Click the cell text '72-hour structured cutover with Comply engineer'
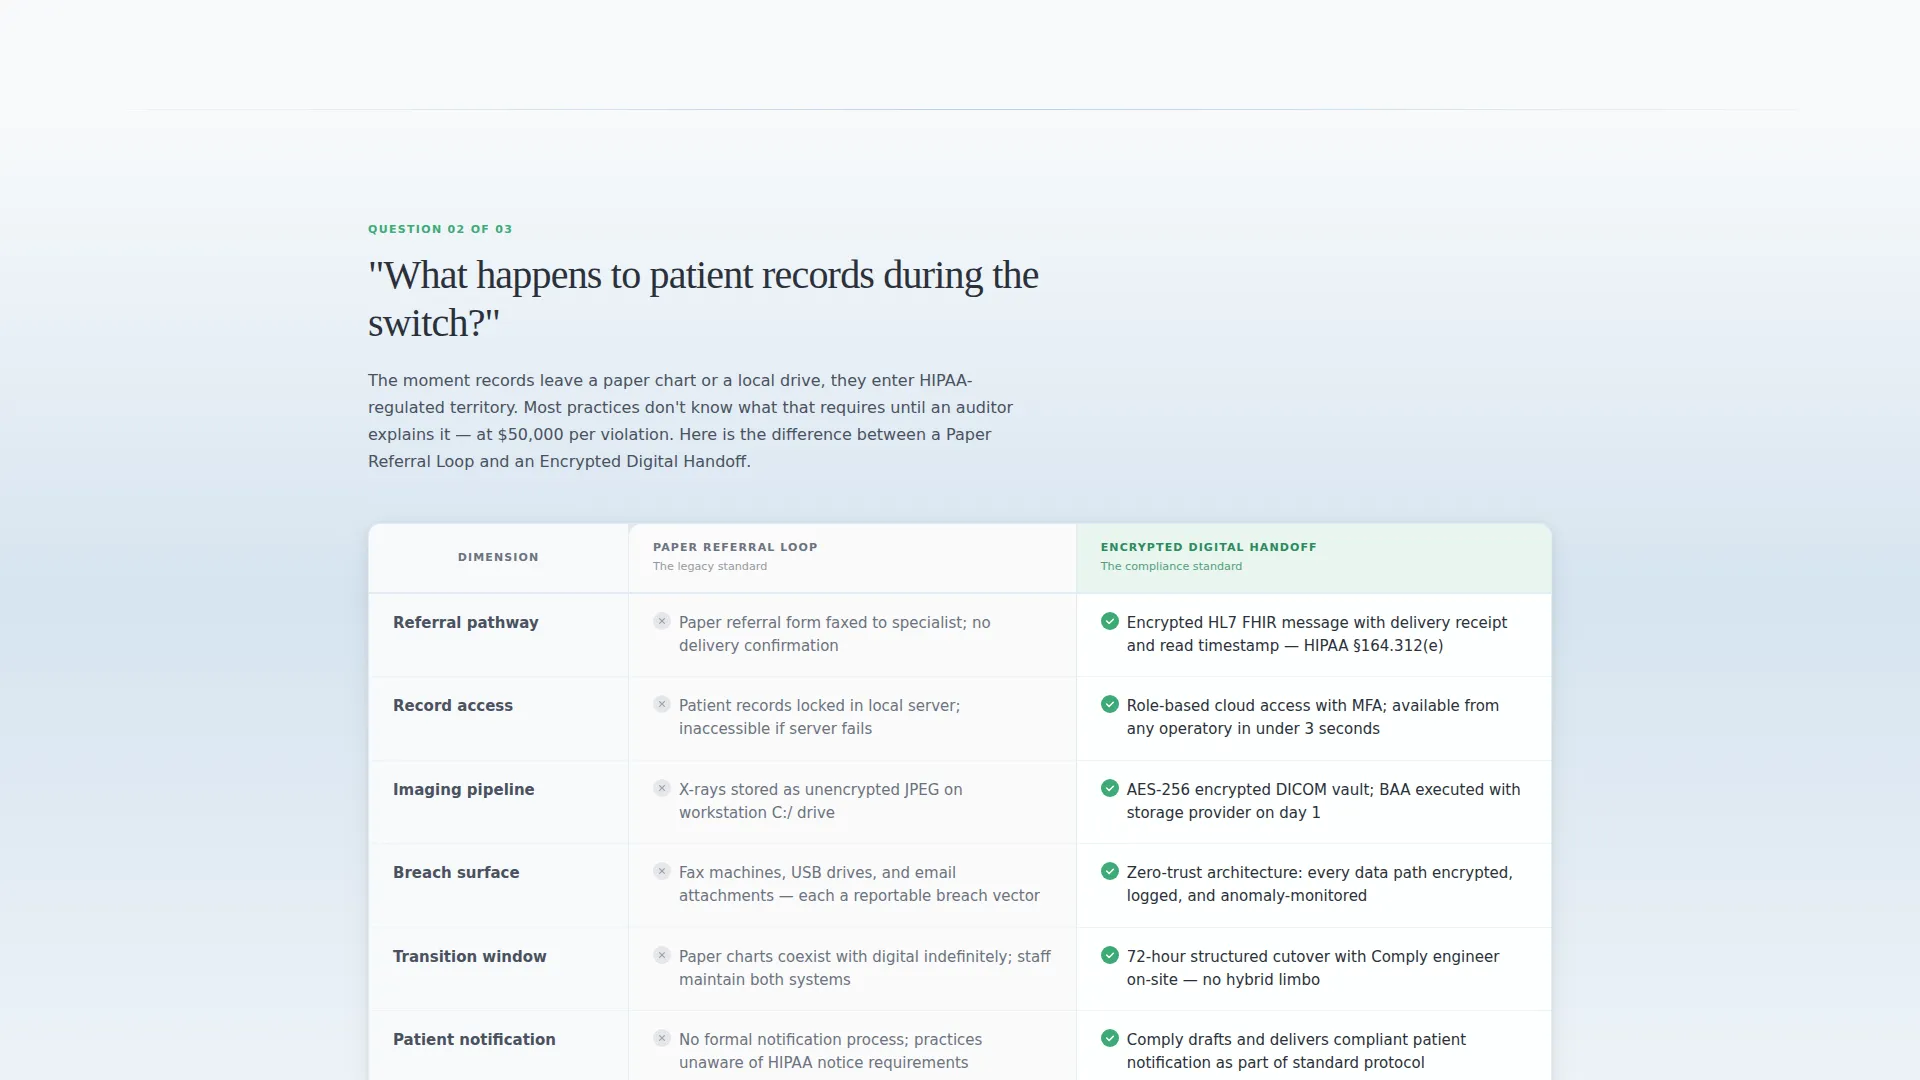 coord(1313,968)
